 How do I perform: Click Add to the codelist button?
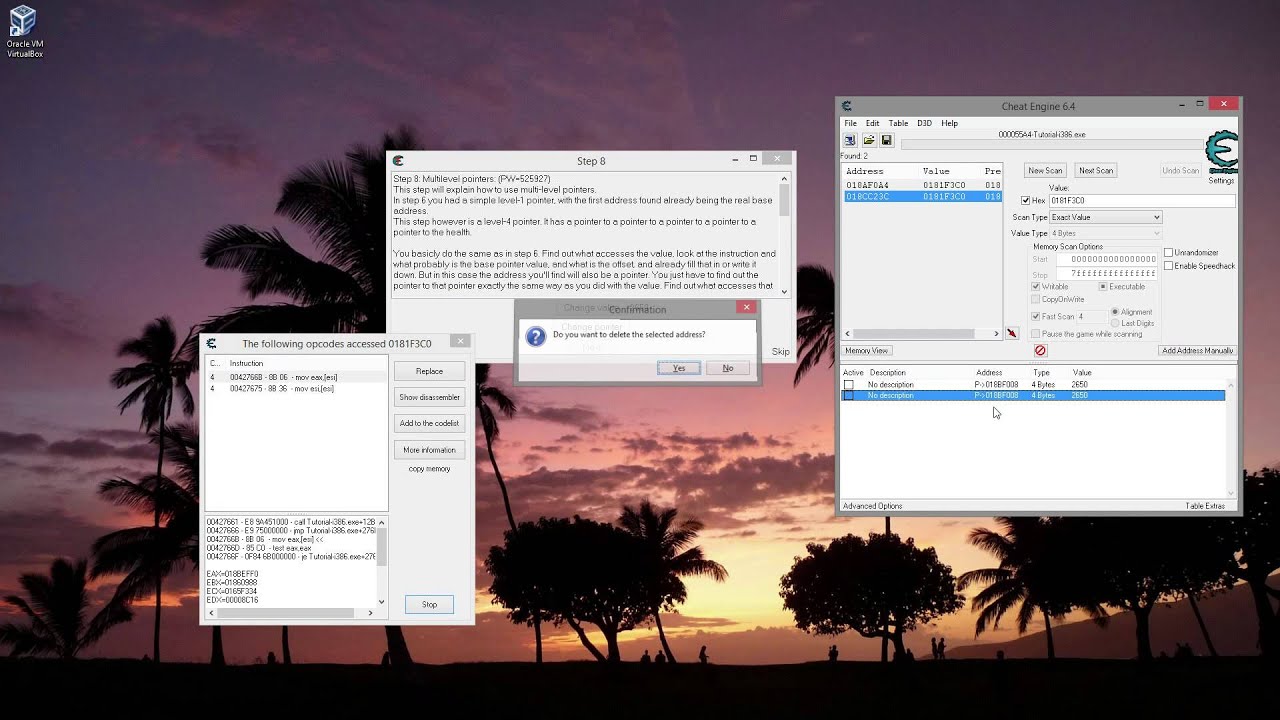[429, 423]
